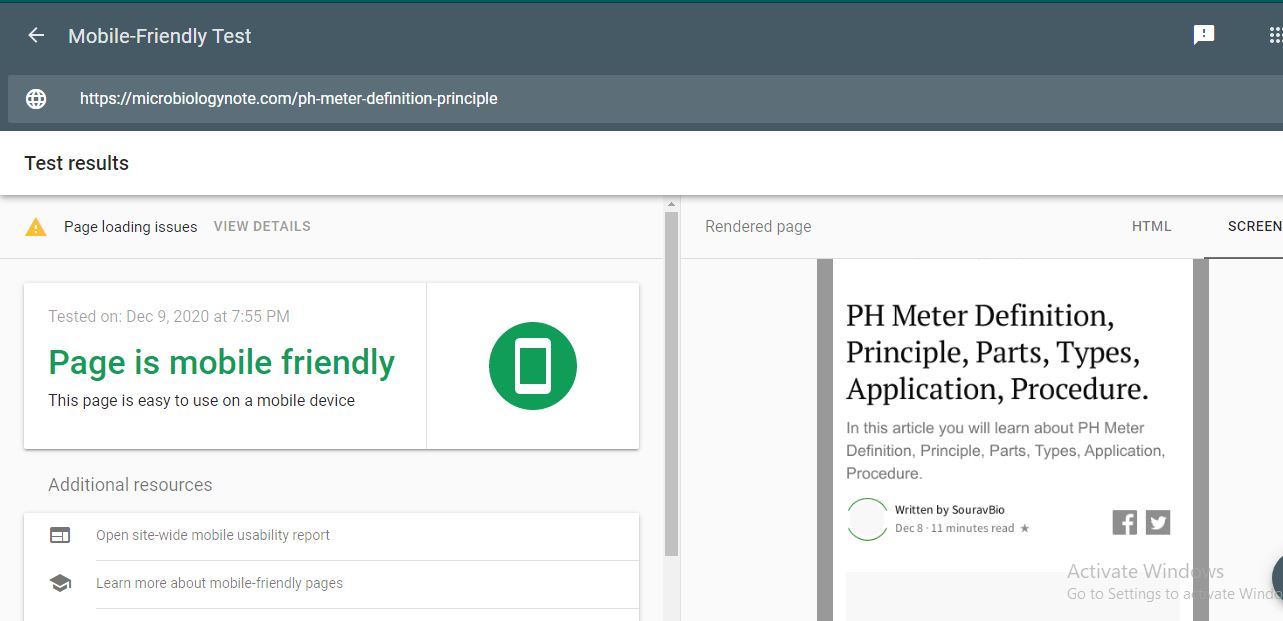Viewport: 1283px width, 621px height.
Task: Open the Google apps grid icon
Action: tap(1275, 35)
